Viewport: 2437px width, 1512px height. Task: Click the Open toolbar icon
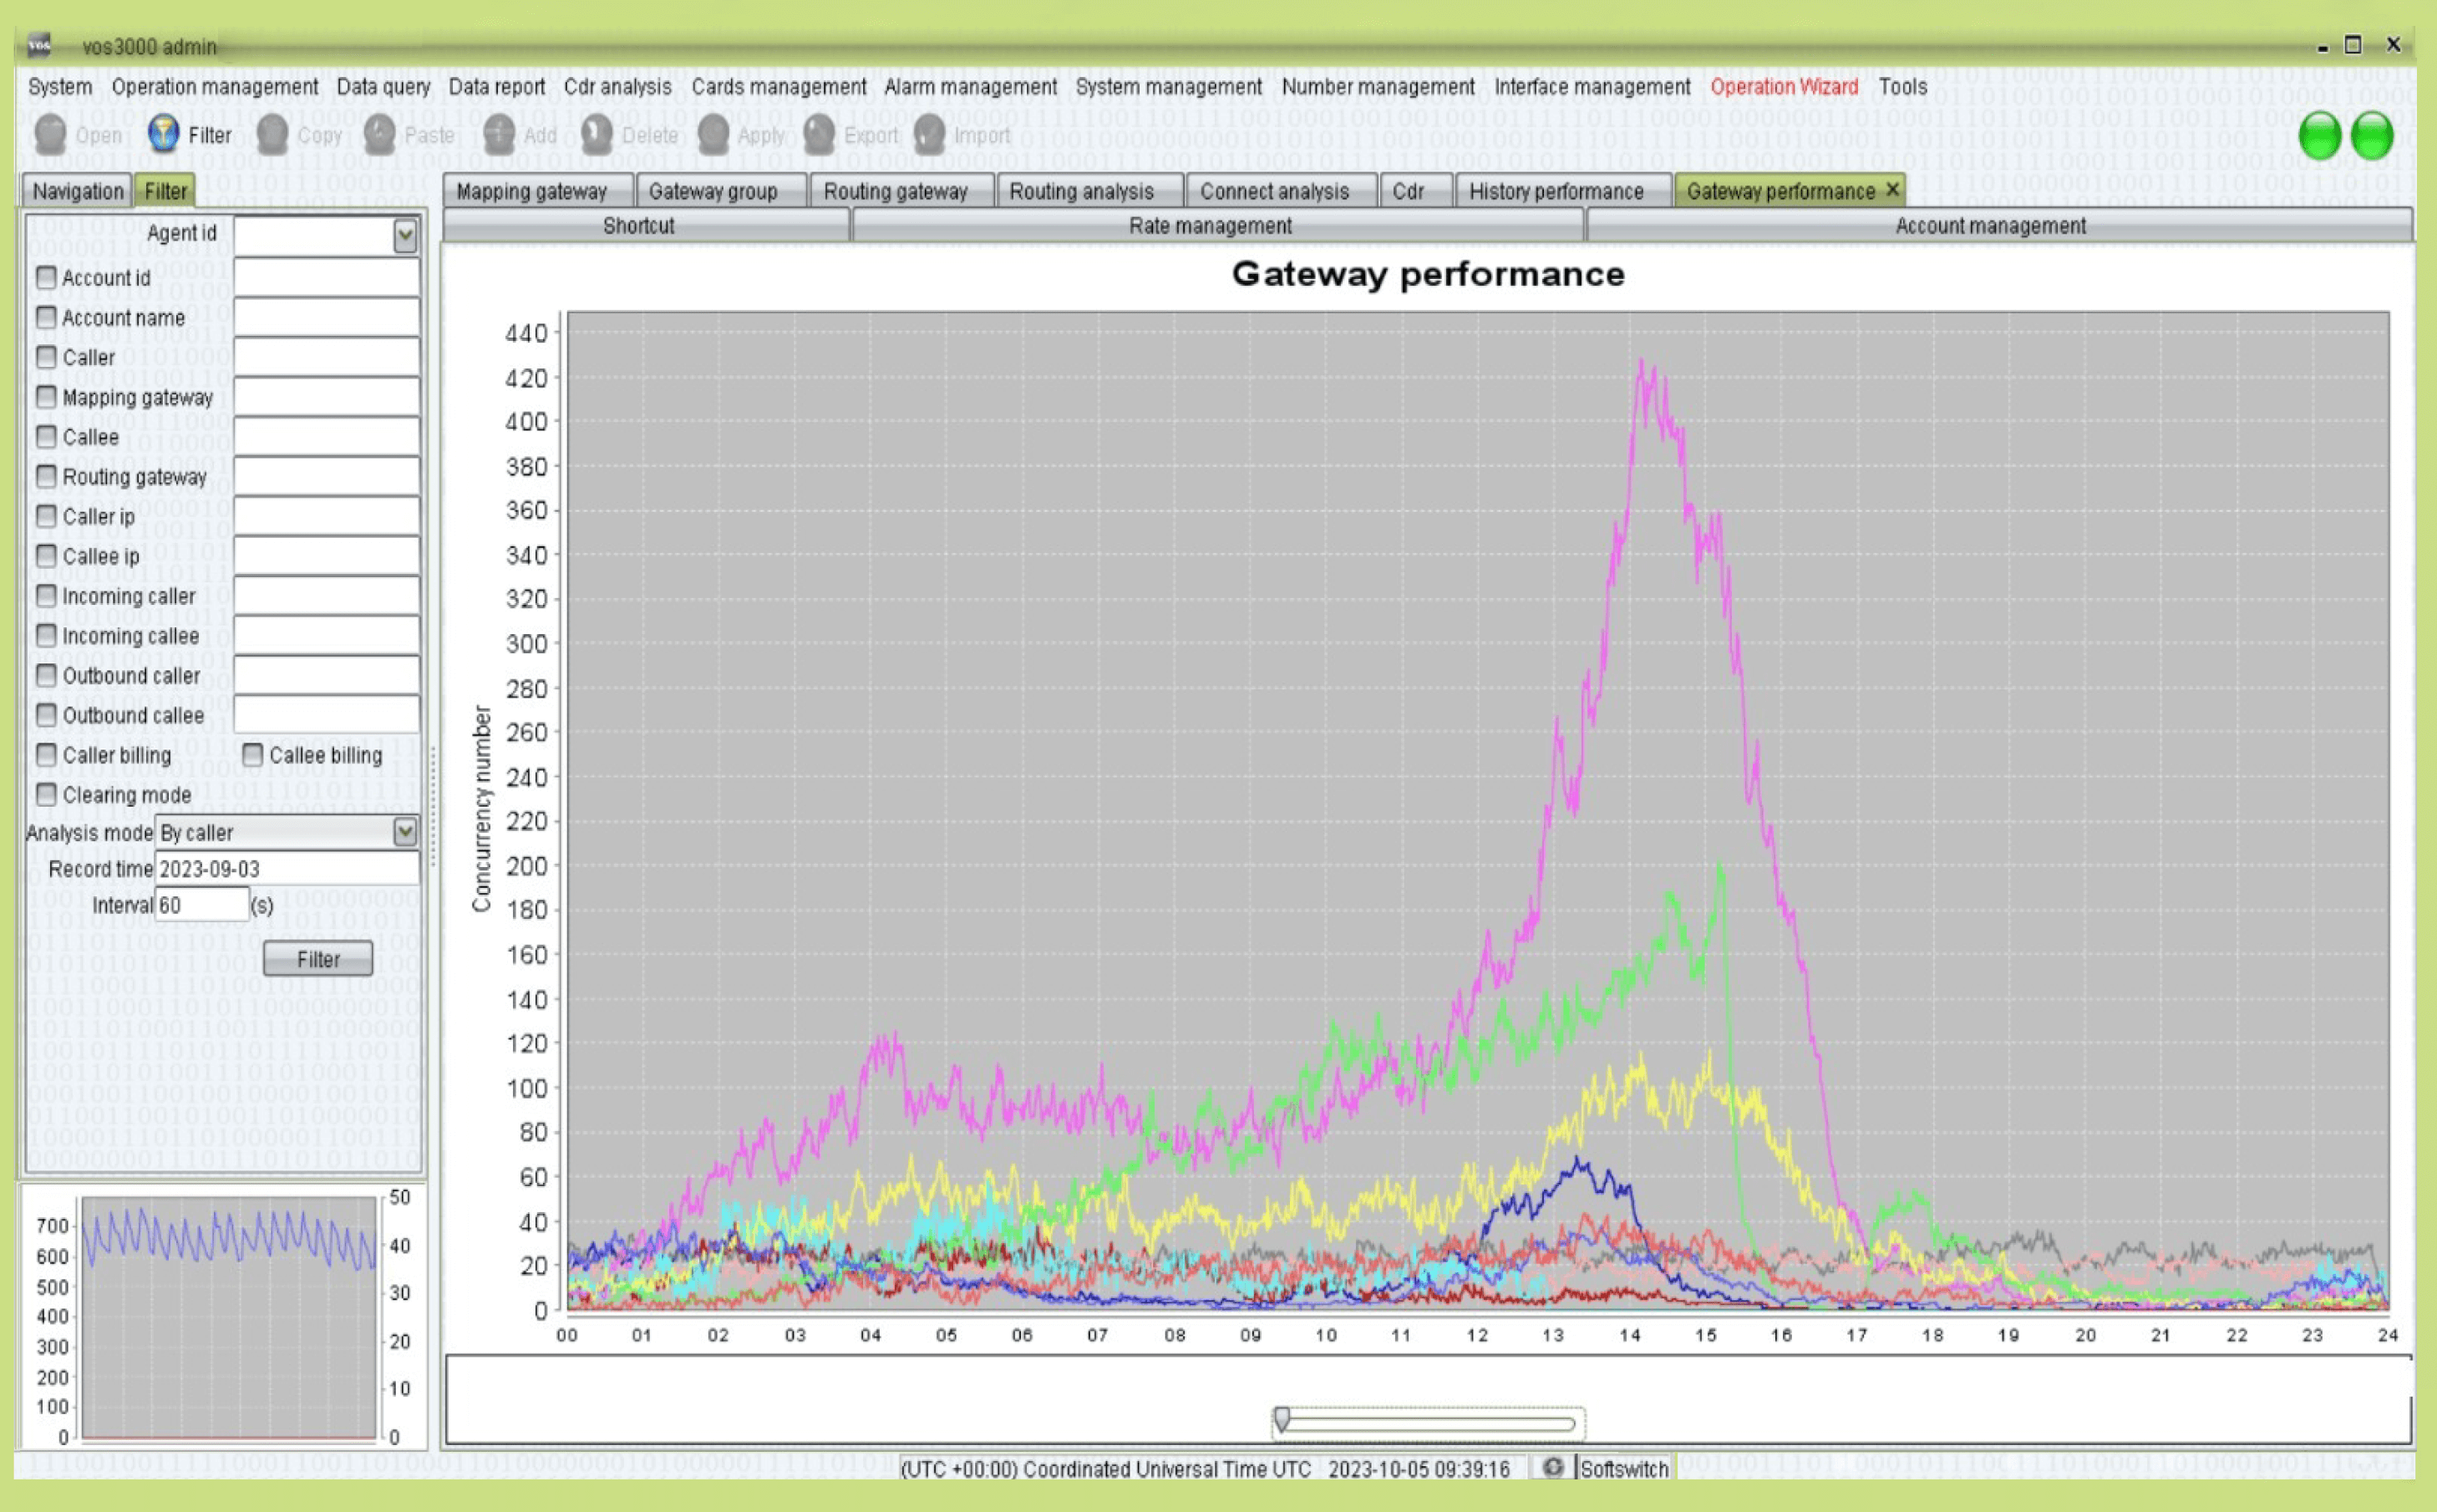tap(50, 135)
